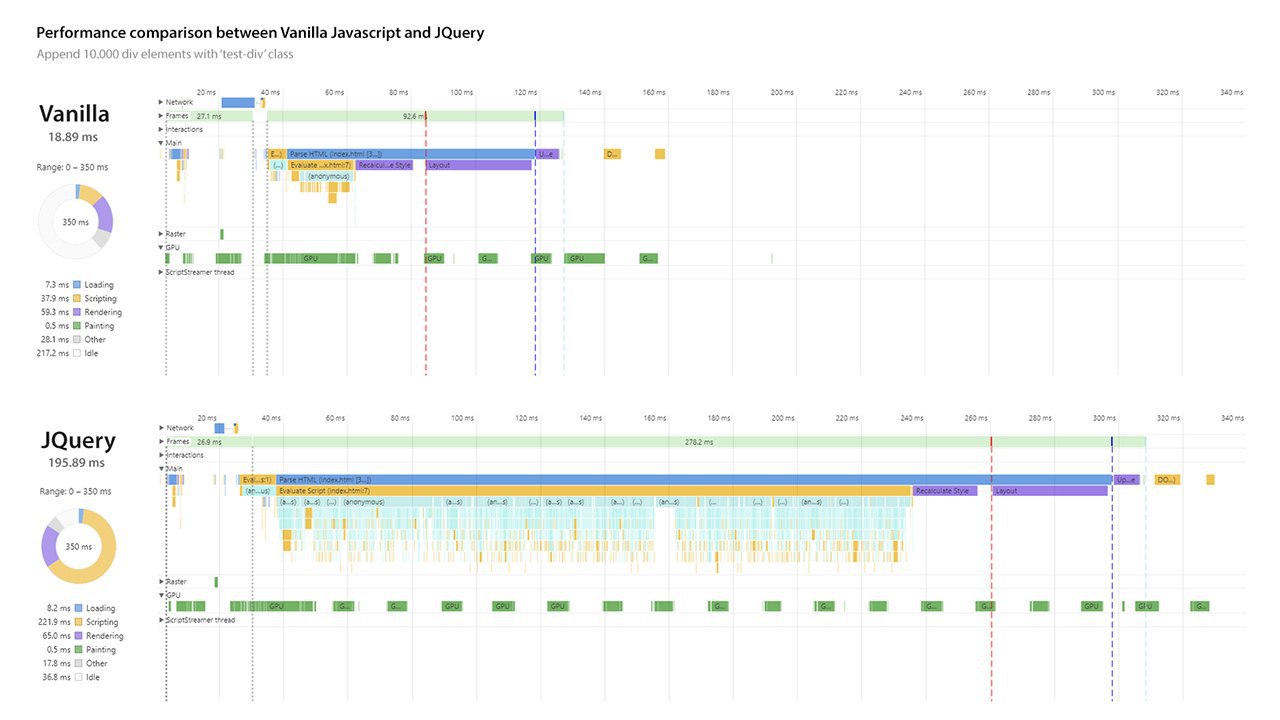The image size is (1280, 720).
Task: Click Scripting yellow swatch in Vanilla legend
Action: pyautogui.click(x=77, y=298)
